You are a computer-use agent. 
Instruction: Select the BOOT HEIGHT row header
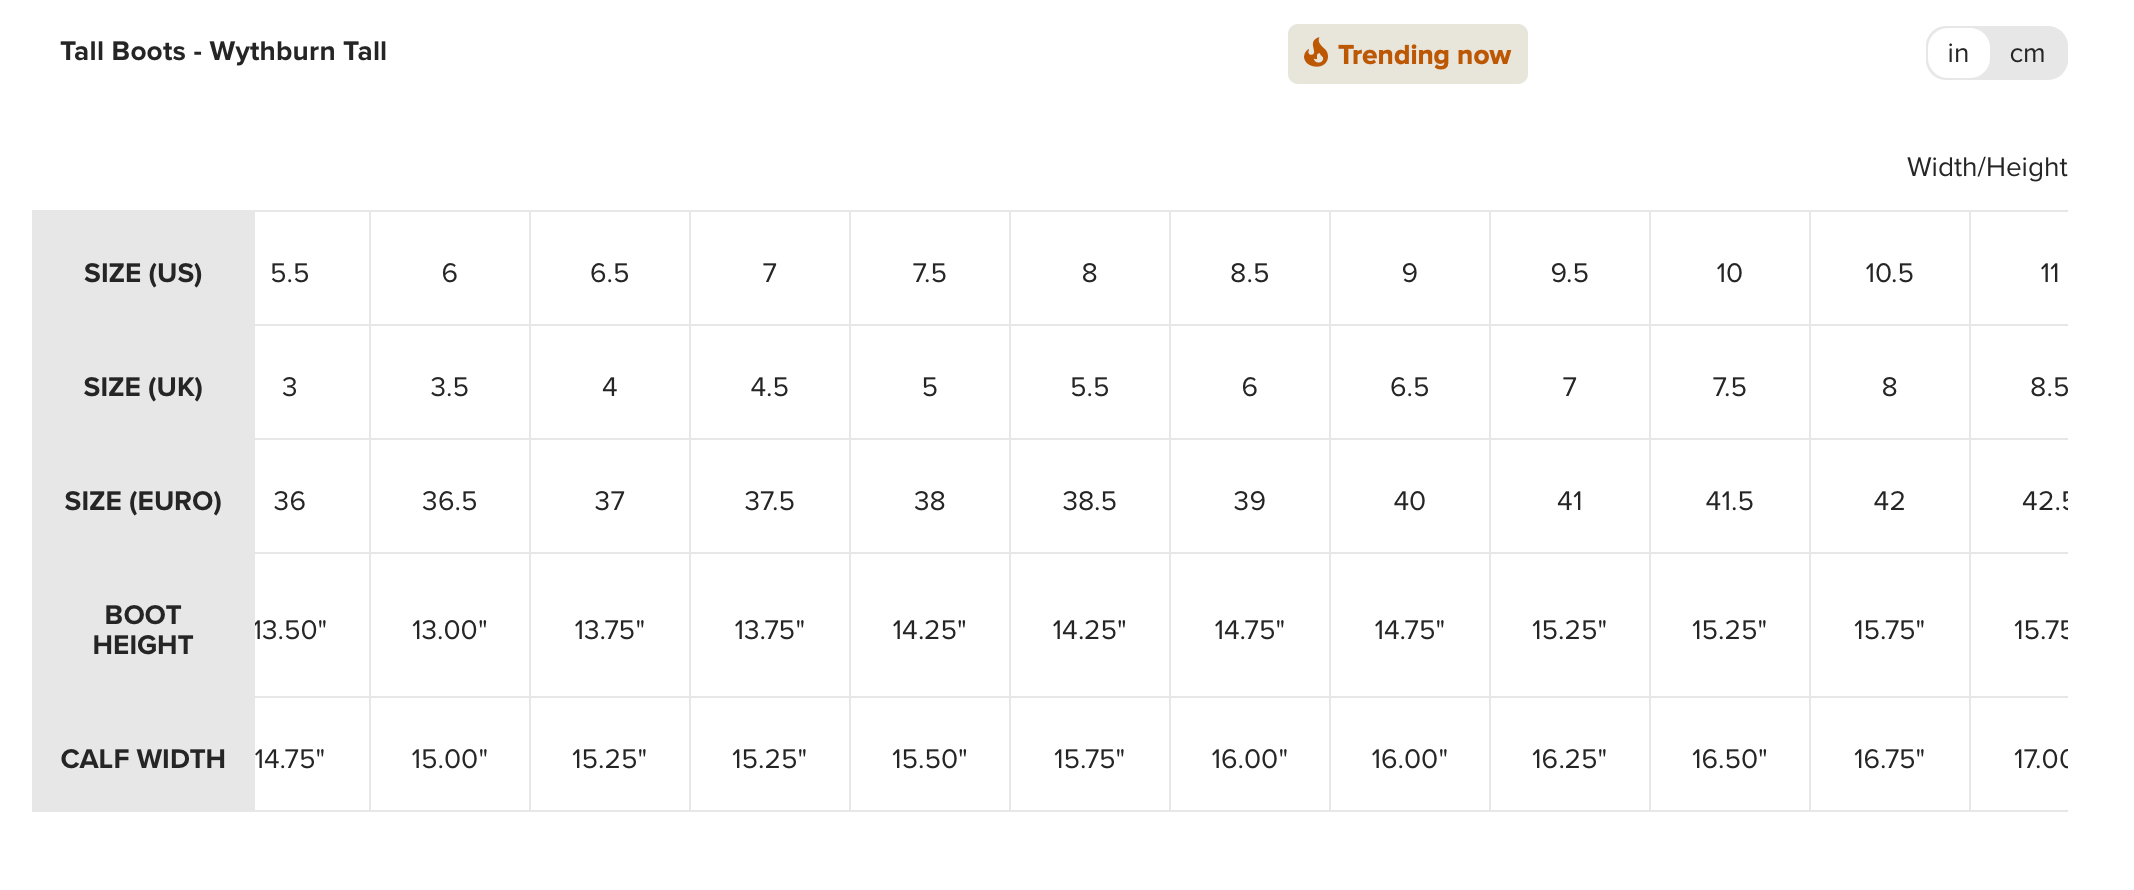coord(143,630)
